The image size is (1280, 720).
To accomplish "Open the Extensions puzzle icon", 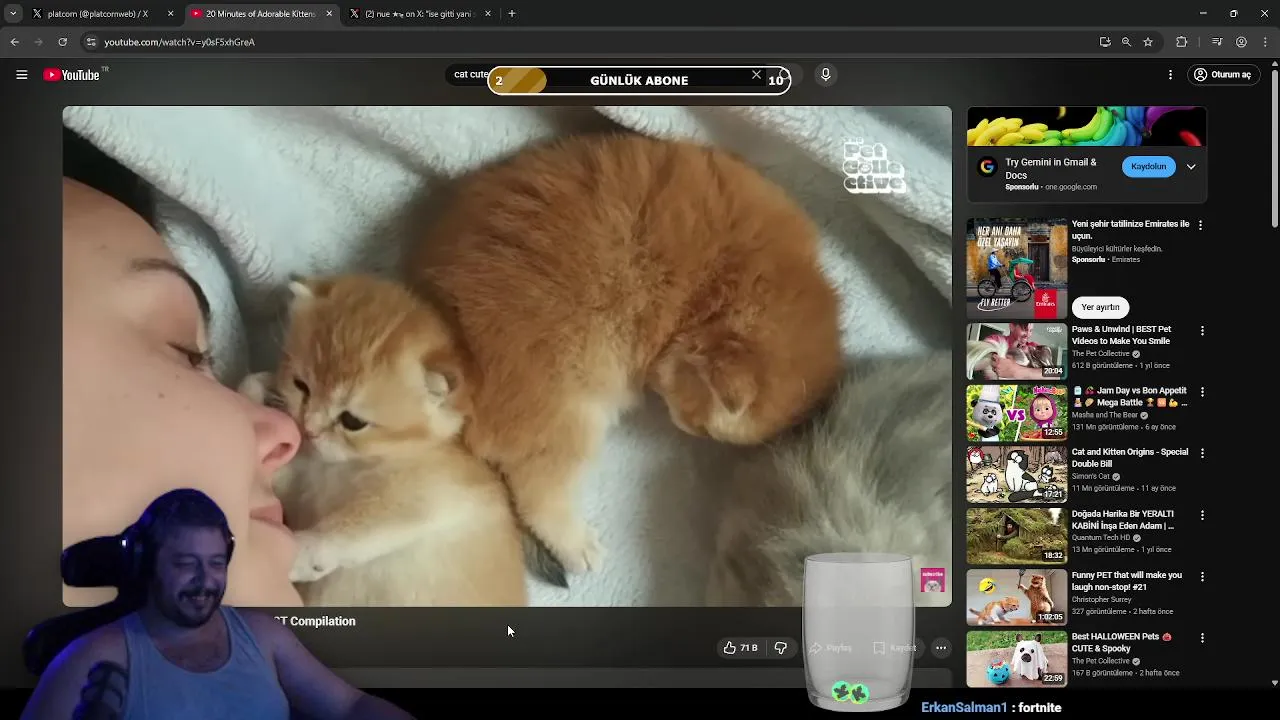I will [x=1182, y=42].
